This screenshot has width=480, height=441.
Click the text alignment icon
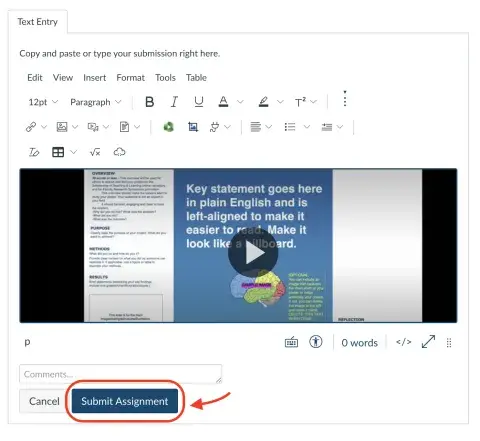coord(256,127)
